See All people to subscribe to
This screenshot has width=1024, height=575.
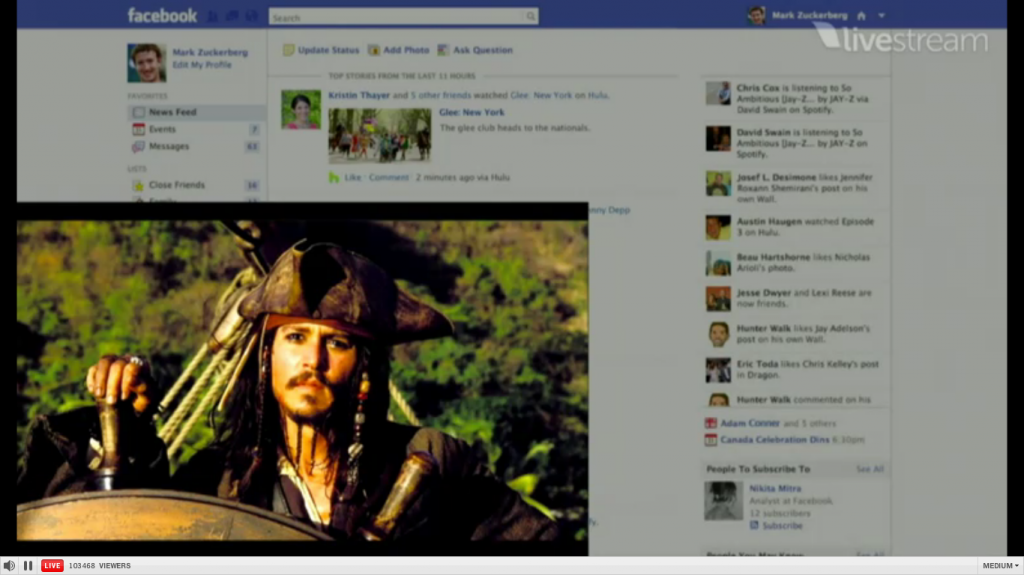pyautogui.click(x=870, y=469)
